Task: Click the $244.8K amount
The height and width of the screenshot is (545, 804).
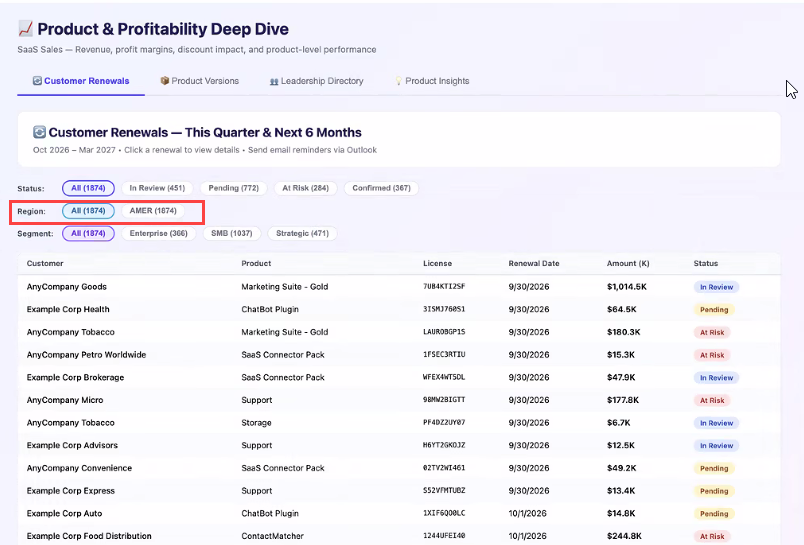Action: click(x=624, y=536)
